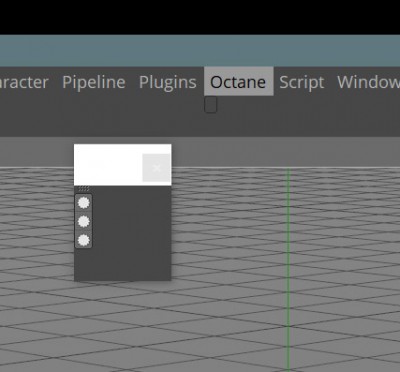Close the floating palette with the X button
The width and height of the screenshot is (400, 372).
coord(156,168)
